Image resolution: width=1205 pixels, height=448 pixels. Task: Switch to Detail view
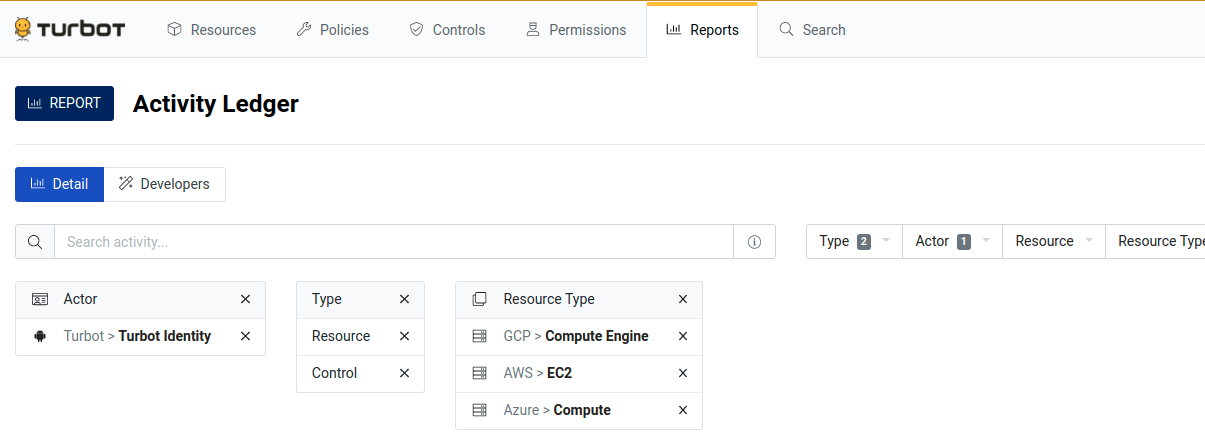(x=59, y=184)
